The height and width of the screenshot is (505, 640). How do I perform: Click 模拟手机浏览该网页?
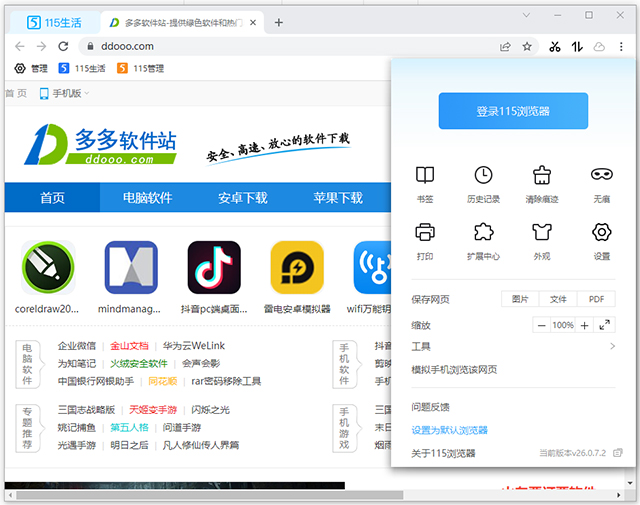[x=454, y=369]
